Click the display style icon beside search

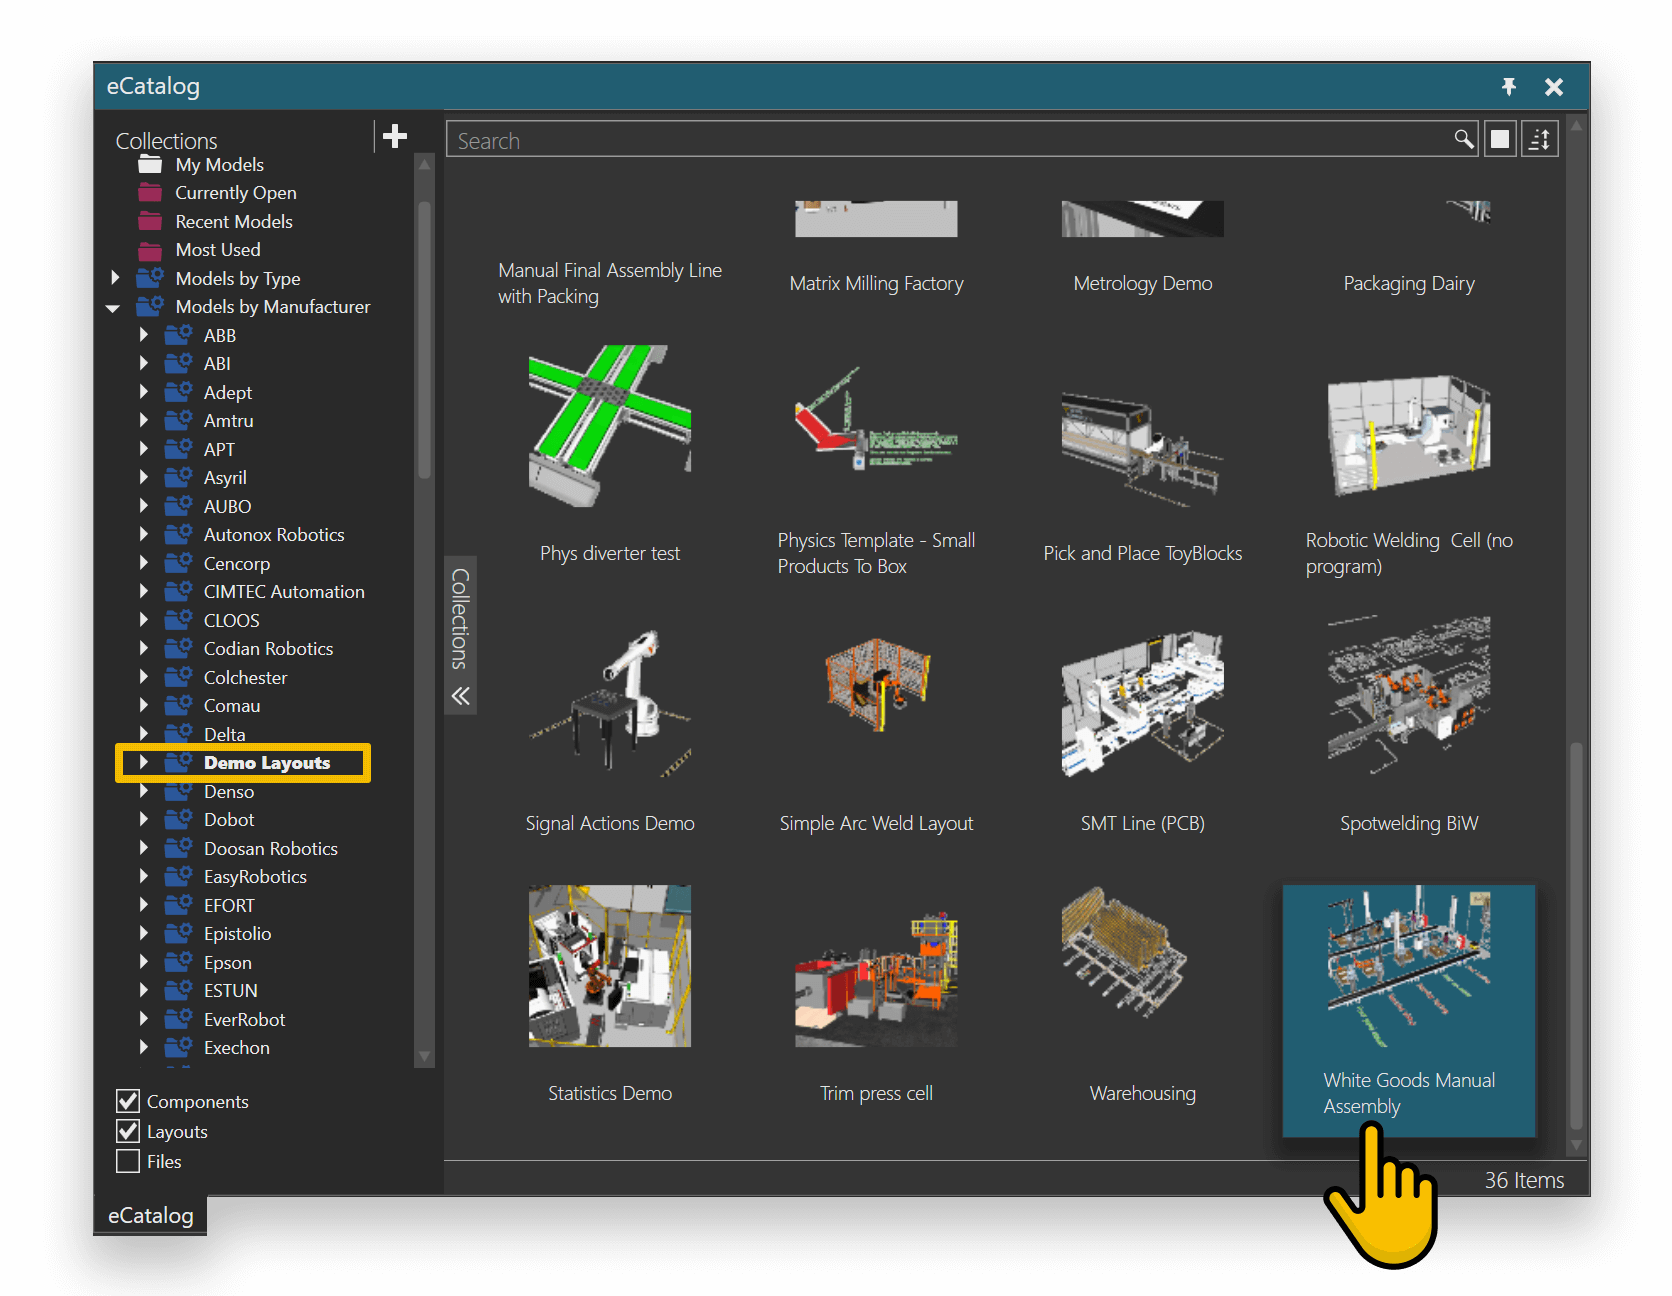[x=1500, y=139]
